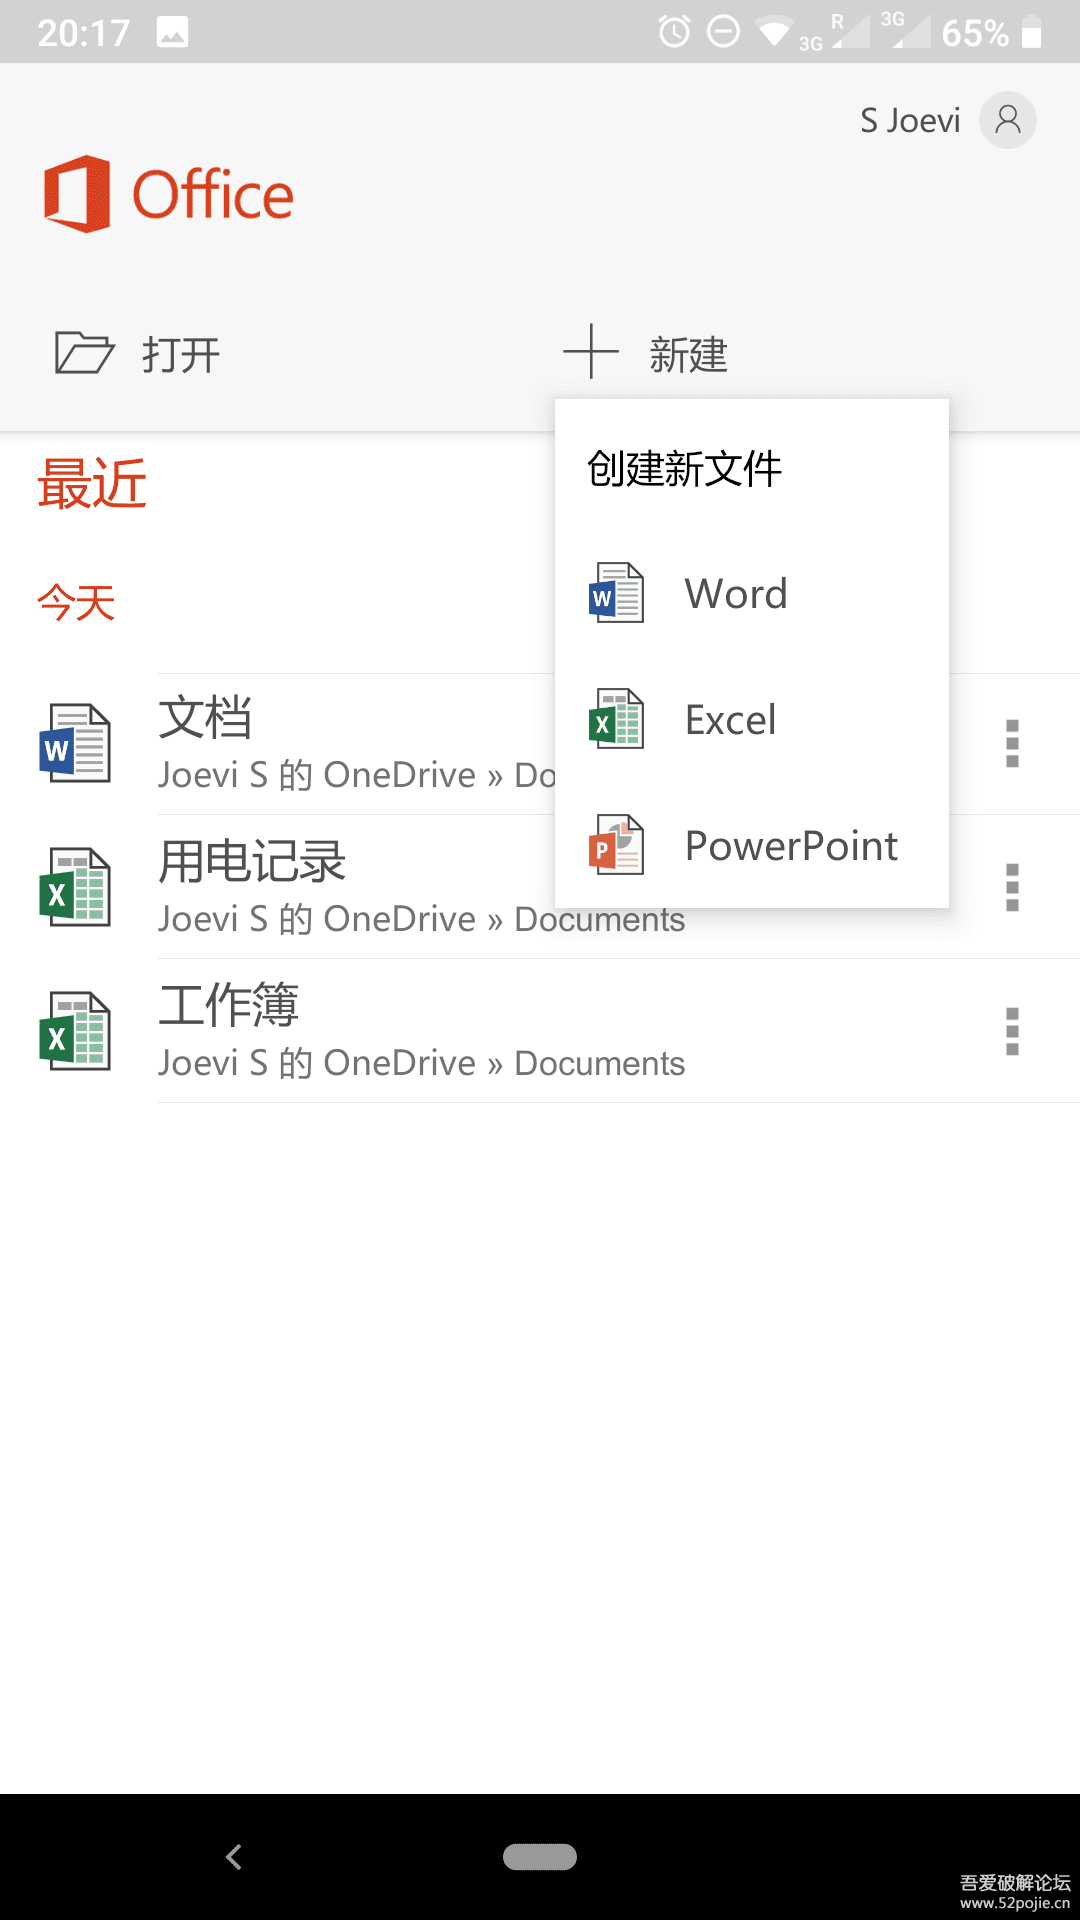Click the Word icon in create menu
The image size is (1080, 1920).
(x=616, y=594)
